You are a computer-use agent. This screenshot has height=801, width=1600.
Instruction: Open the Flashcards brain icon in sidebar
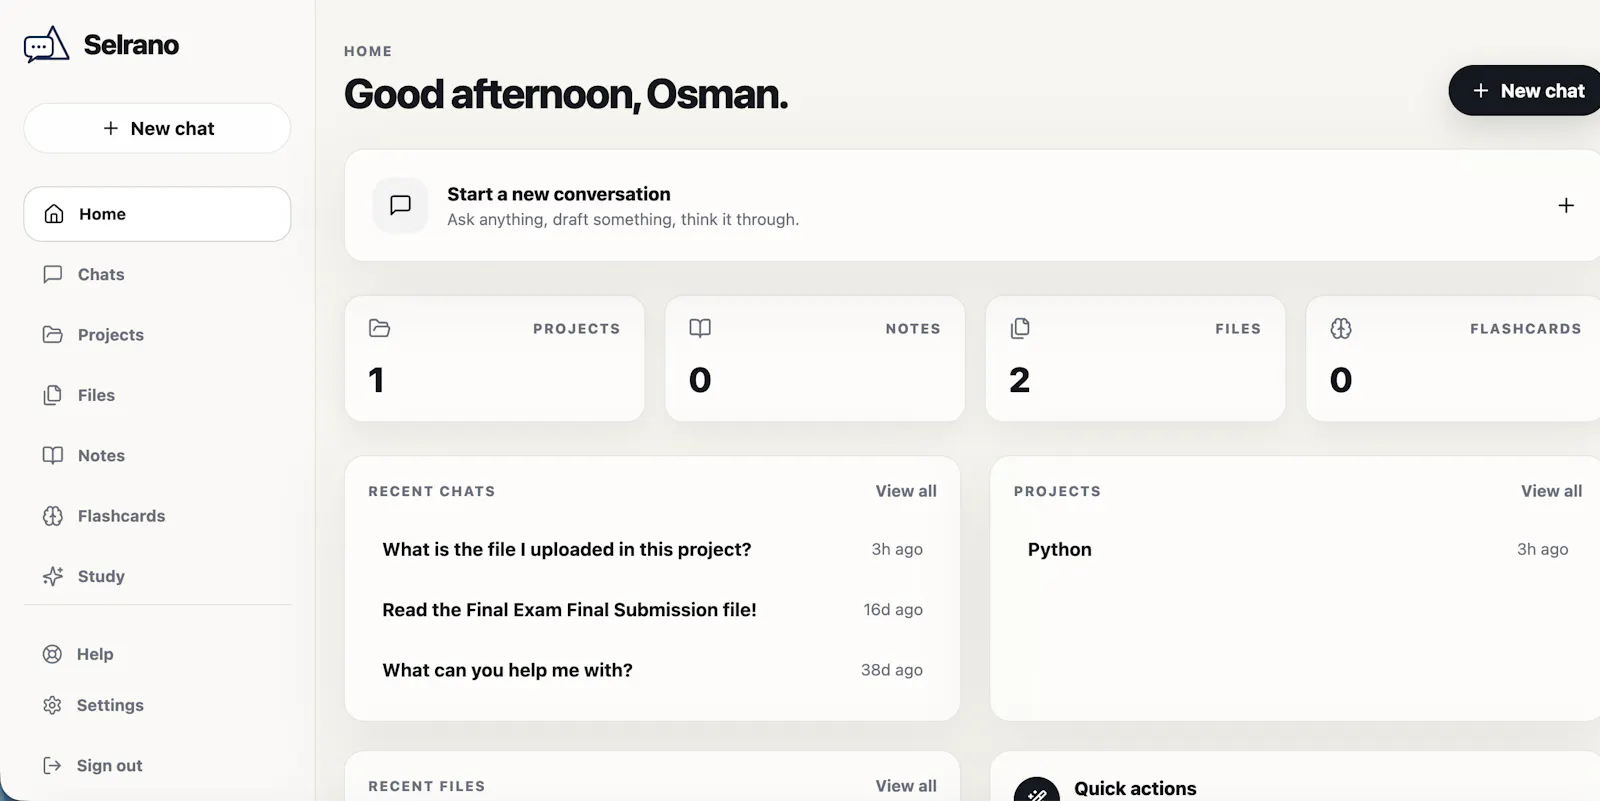pyautogui.click(x=53, y=516)
